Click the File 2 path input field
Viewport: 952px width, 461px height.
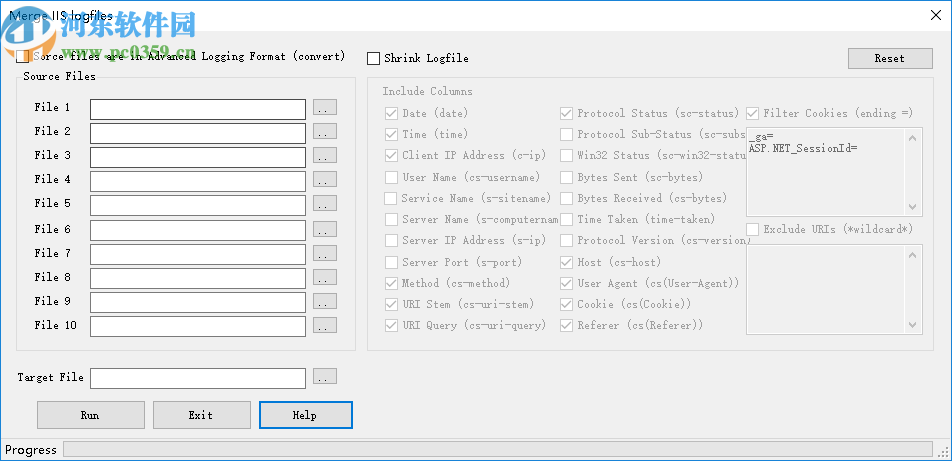click(198, 134)
